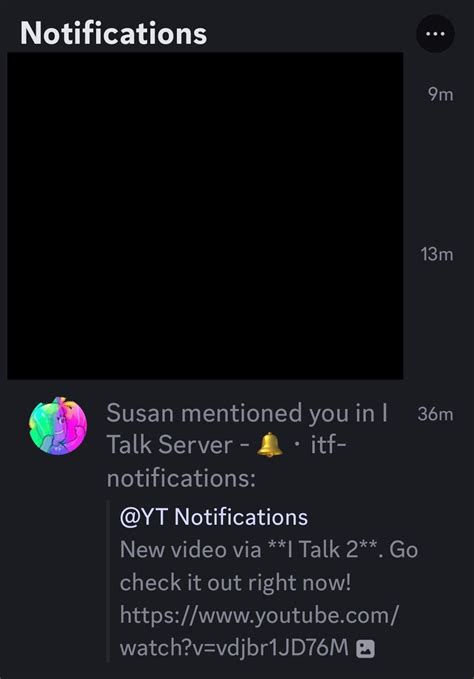Screen dimensions: 474x679
Task: Click the 13m timestamp
Action: [437, 254]
